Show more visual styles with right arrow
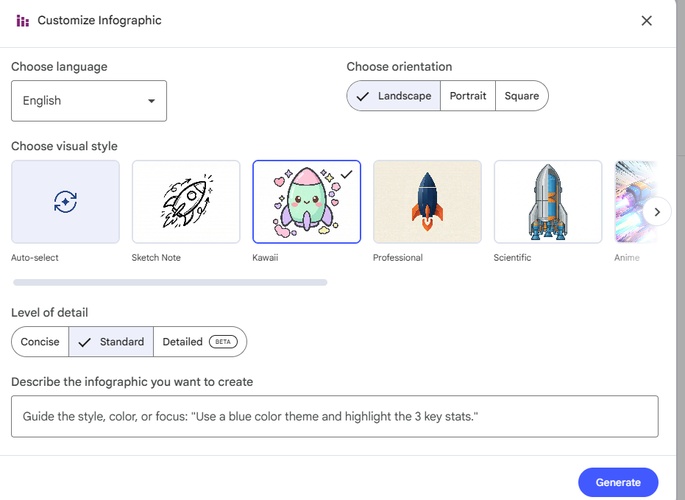This screenshot has width=685, height=500. (x=657, y=212)
